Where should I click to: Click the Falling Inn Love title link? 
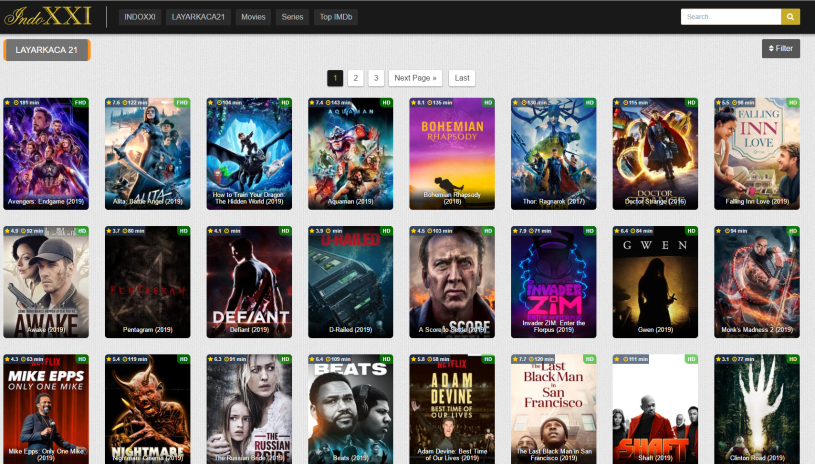756,202
